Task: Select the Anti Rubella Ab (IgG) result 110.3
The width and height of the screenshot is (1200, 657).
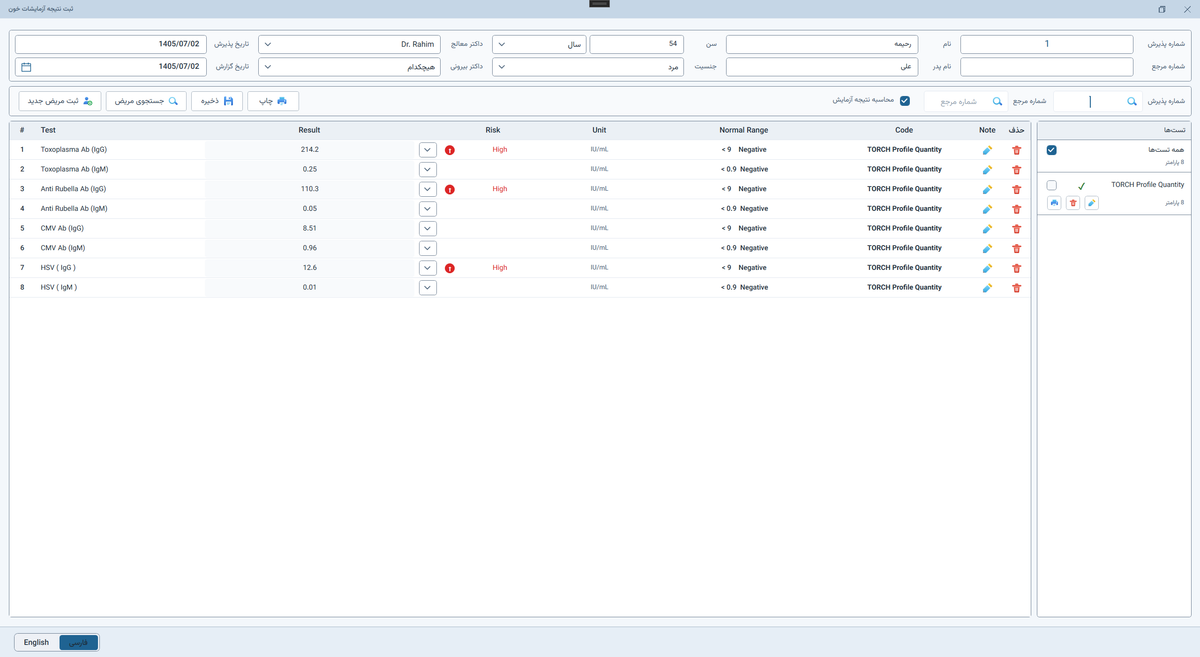Action: coord(309,189)
